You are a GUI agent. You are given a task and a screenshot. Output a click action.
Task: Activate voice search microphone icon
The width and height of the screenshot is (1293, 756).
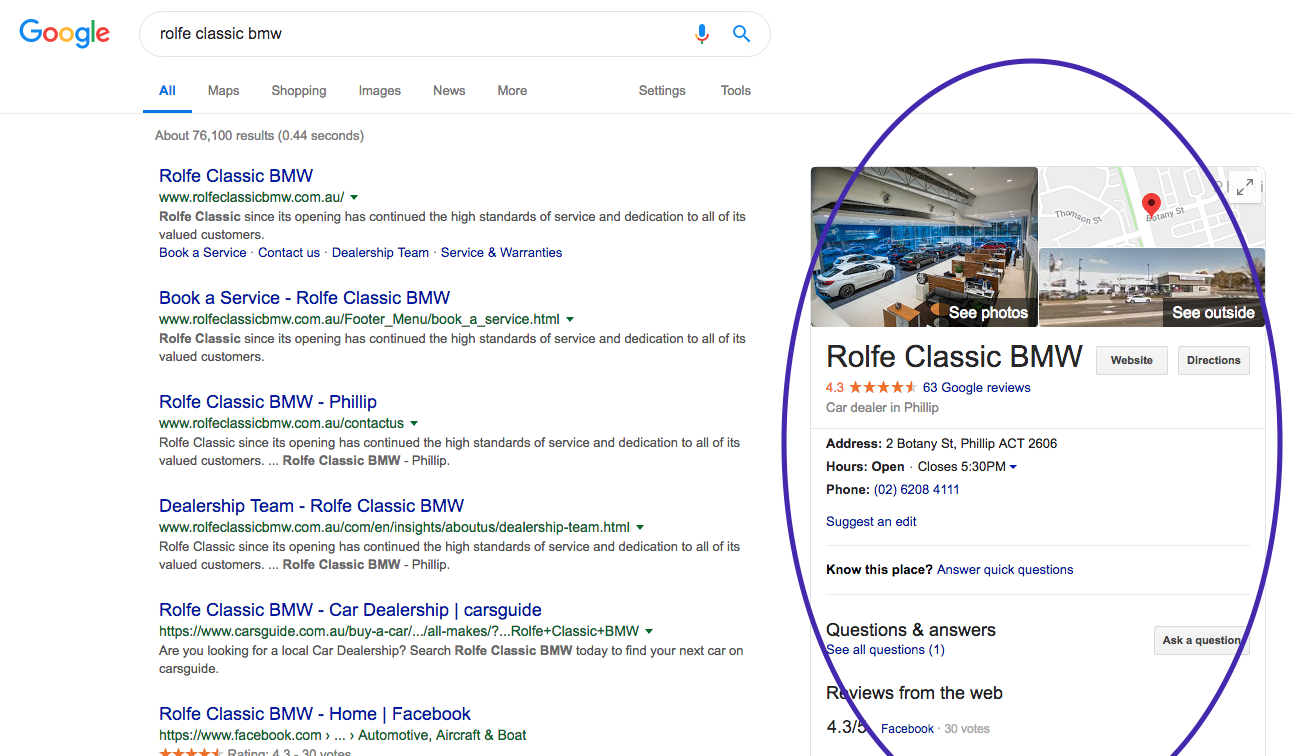[x=702, y=34]
